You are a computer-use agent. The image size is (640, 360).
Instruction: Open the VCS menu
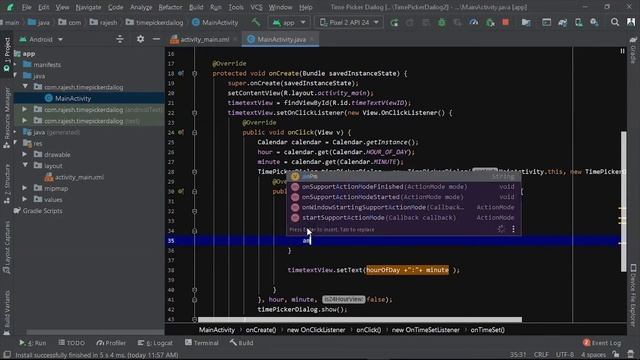click(256, 7)
